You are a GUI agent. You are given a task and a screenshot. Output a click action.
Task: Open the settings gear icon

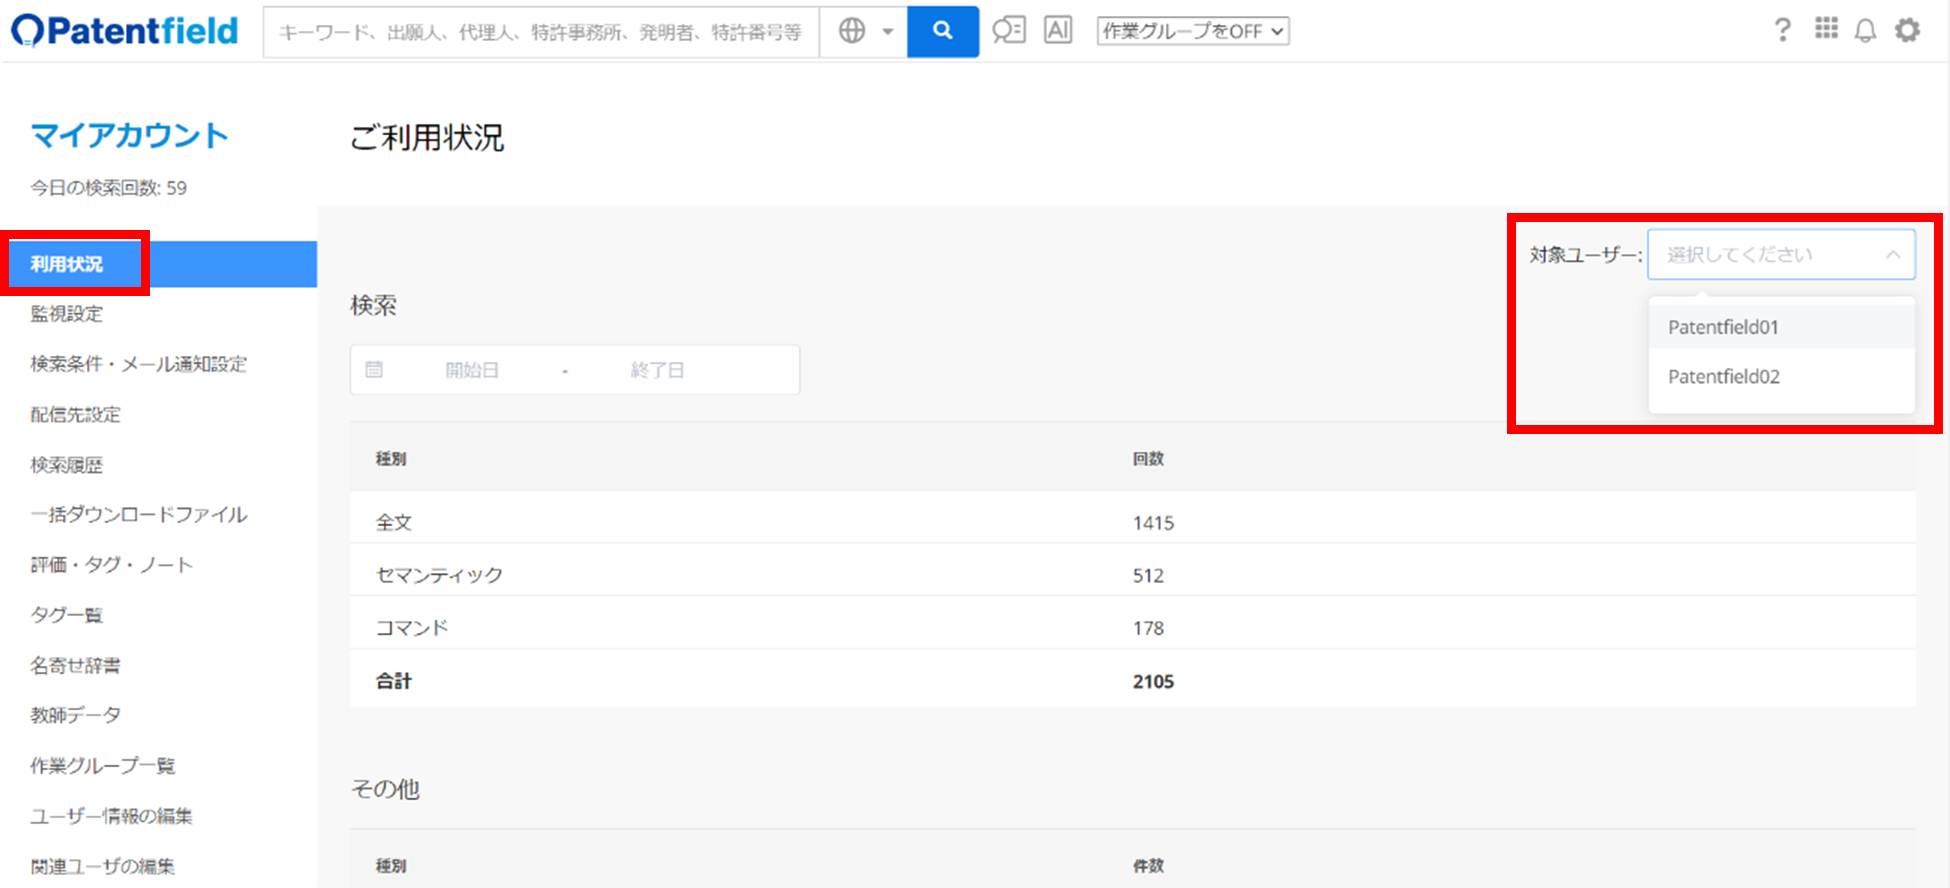pyautogui.click(x=1908, y=31)
